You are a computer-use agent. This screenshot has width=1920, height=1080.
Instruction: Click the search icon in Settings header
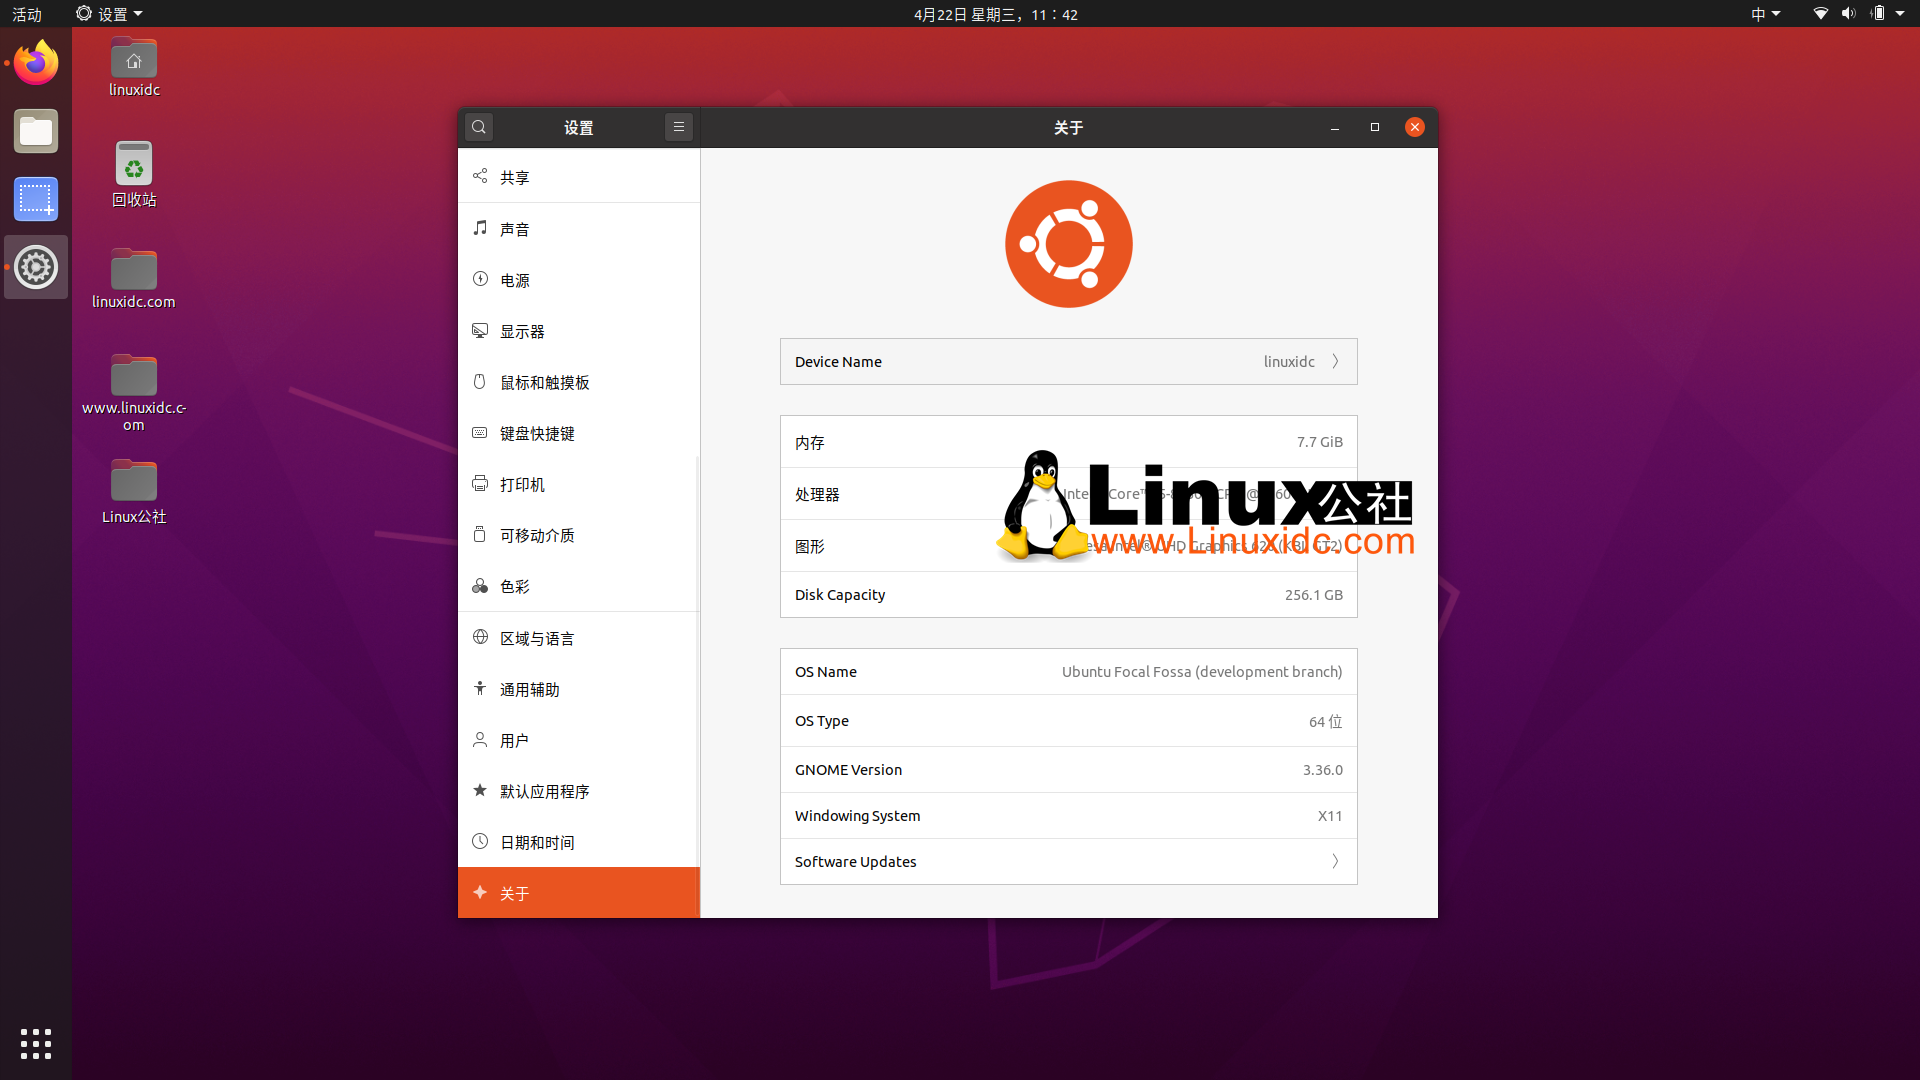point(479,127)
